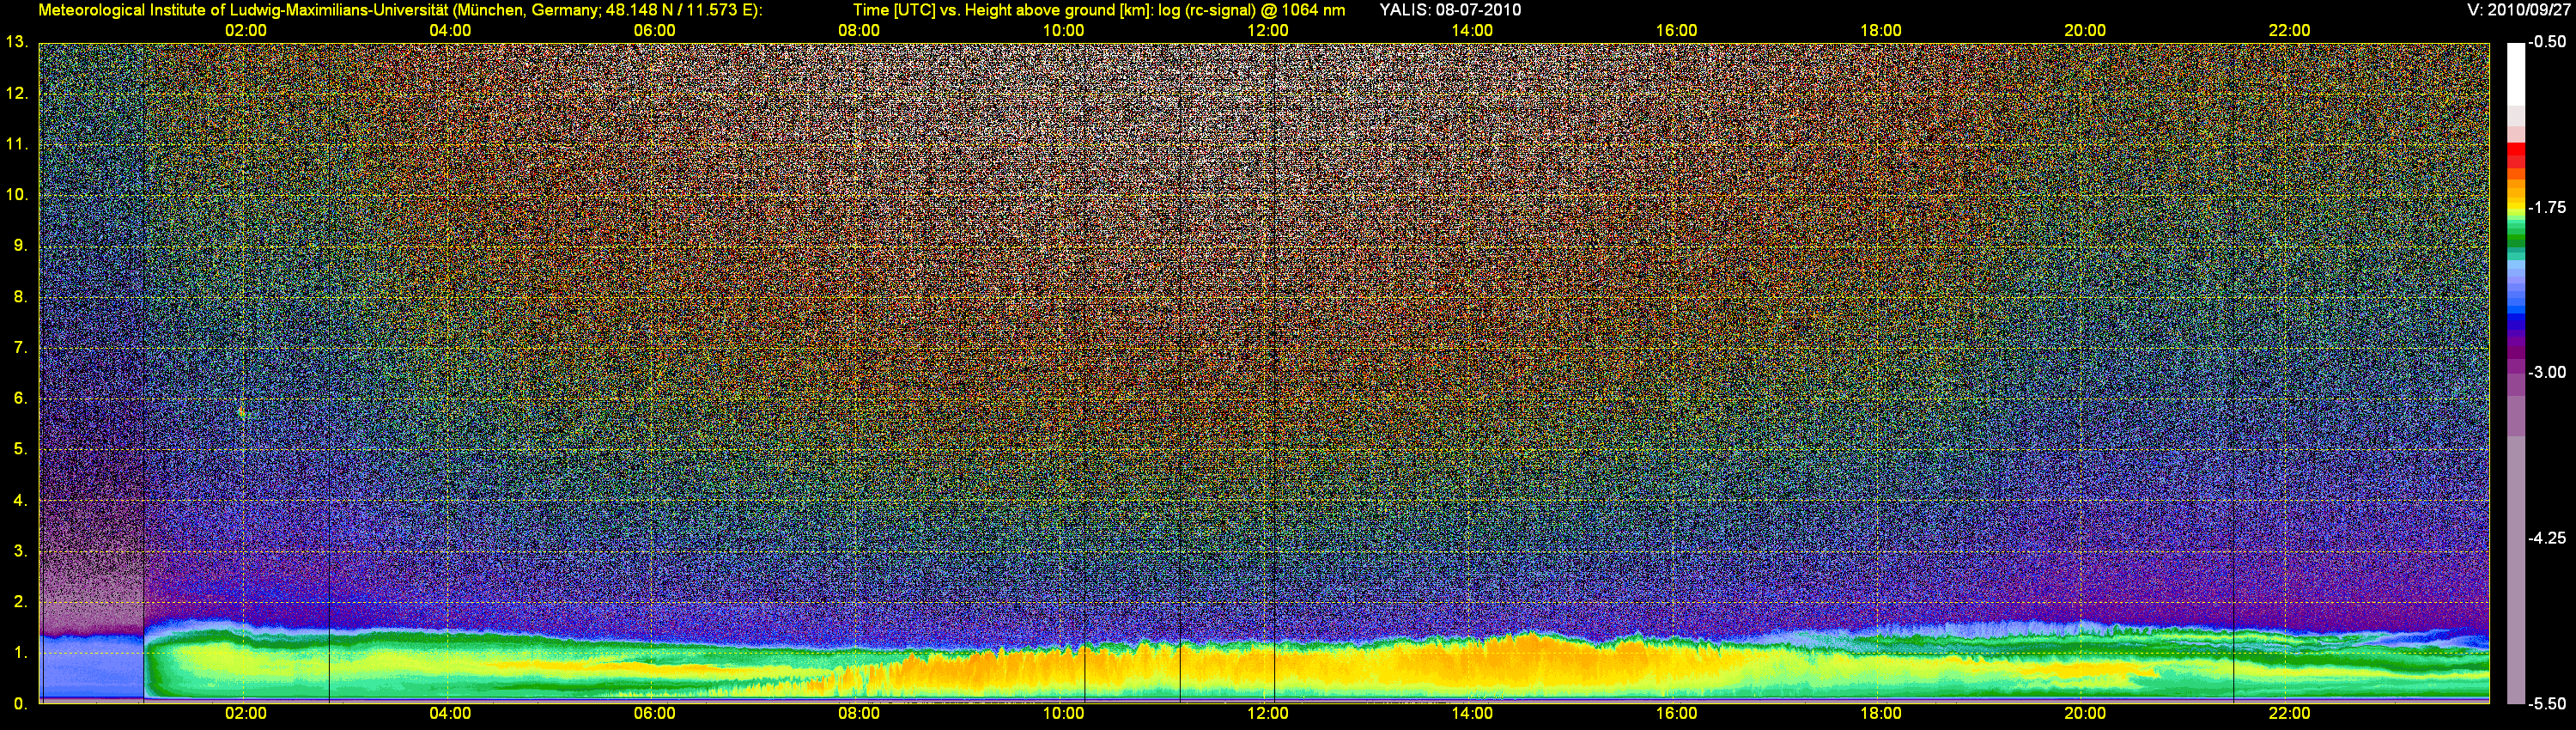2576x730 pixels.
Task: Select the -1.75 value on the color scale
Action: 2546,208
